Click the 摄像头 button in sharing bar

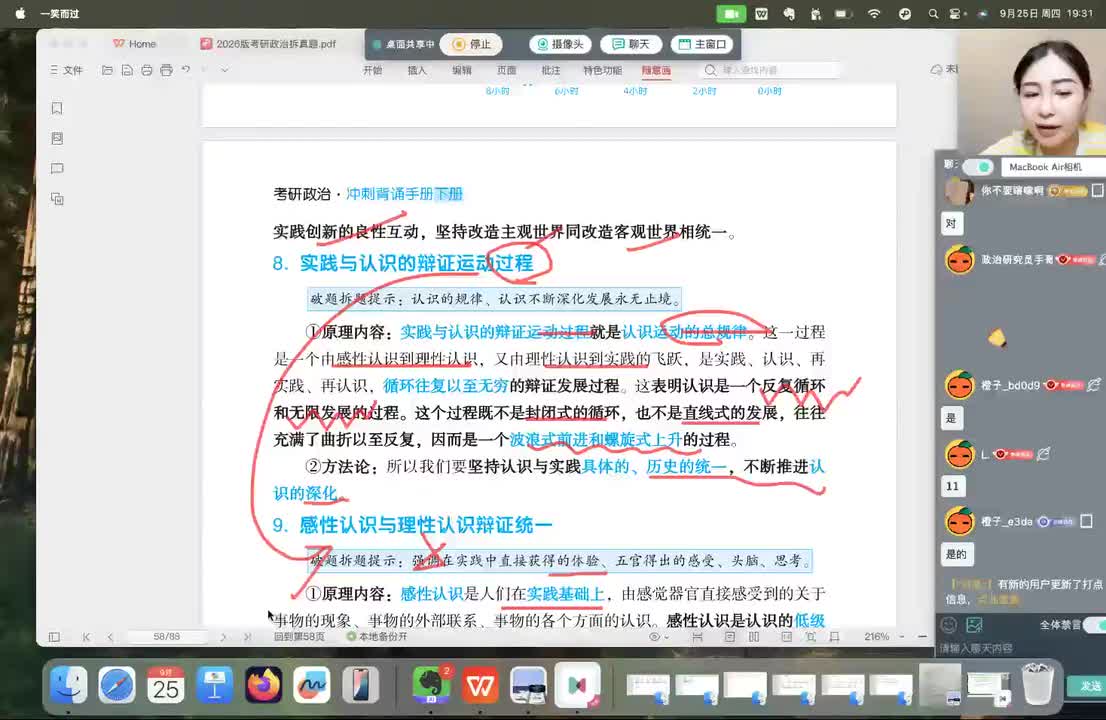pos(560,44)
